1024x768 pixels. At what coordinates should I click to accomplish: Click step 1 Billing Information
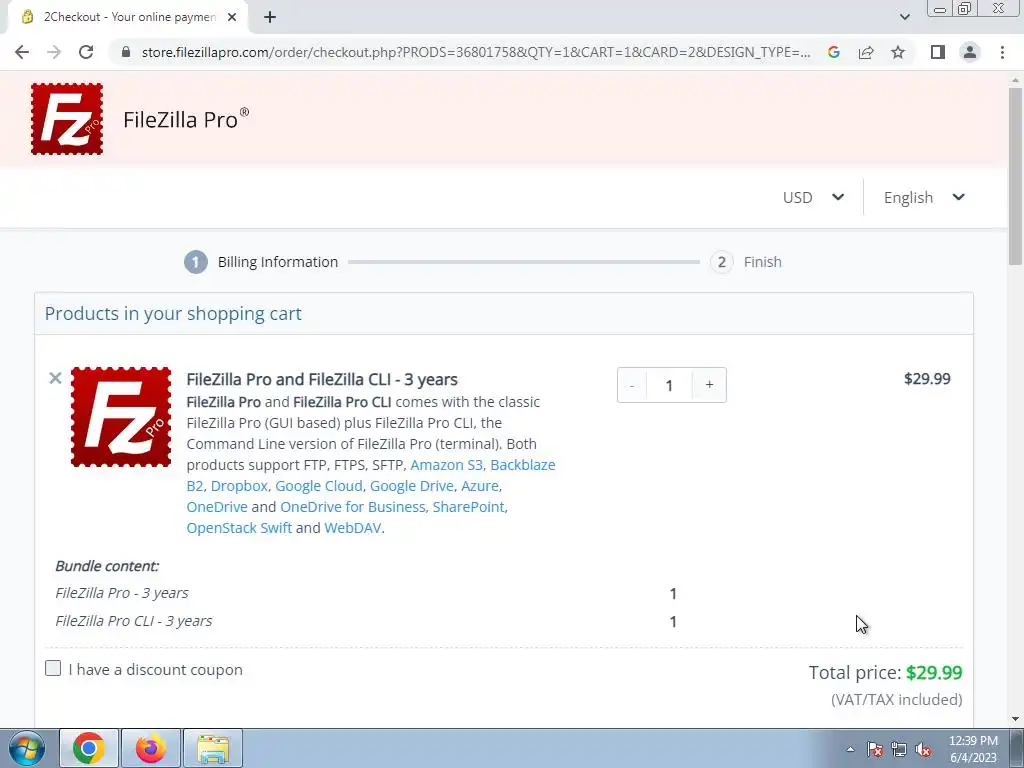click(261, 262)
